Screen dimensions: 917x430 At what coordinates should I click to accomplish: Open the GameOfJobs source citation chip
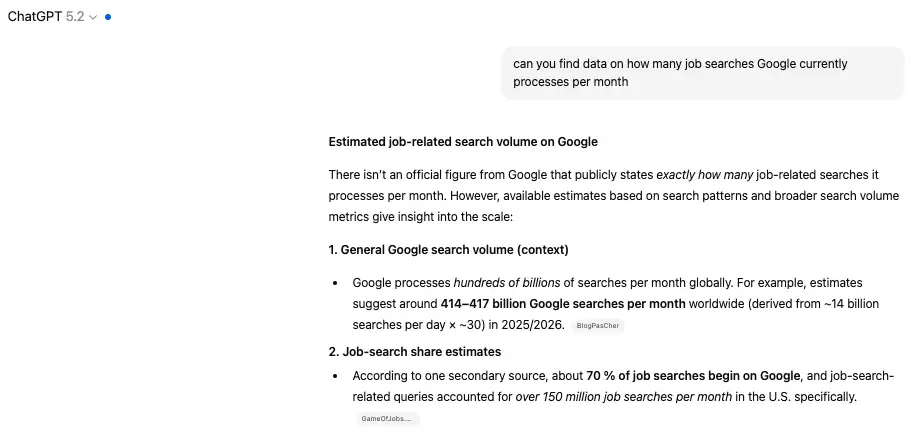click(x=387, y=419)
